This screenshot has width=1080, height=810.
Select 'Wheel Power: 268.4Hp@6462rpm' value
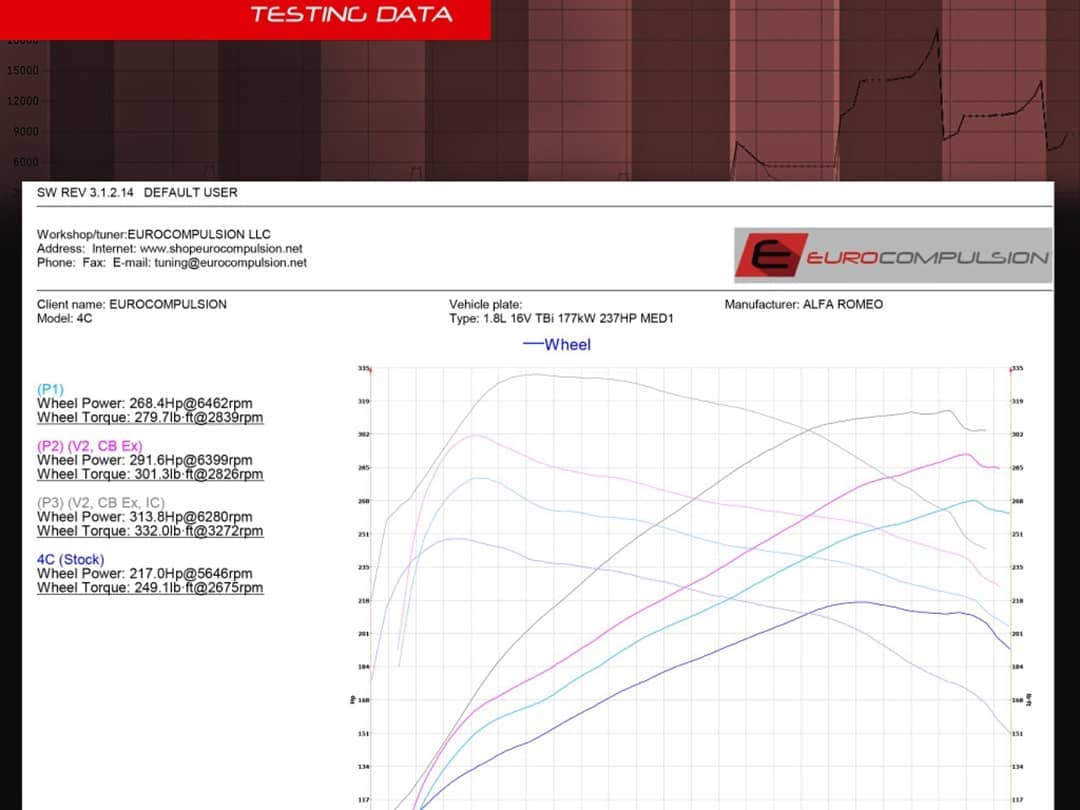pyautogui.click(x=145, y=404)
